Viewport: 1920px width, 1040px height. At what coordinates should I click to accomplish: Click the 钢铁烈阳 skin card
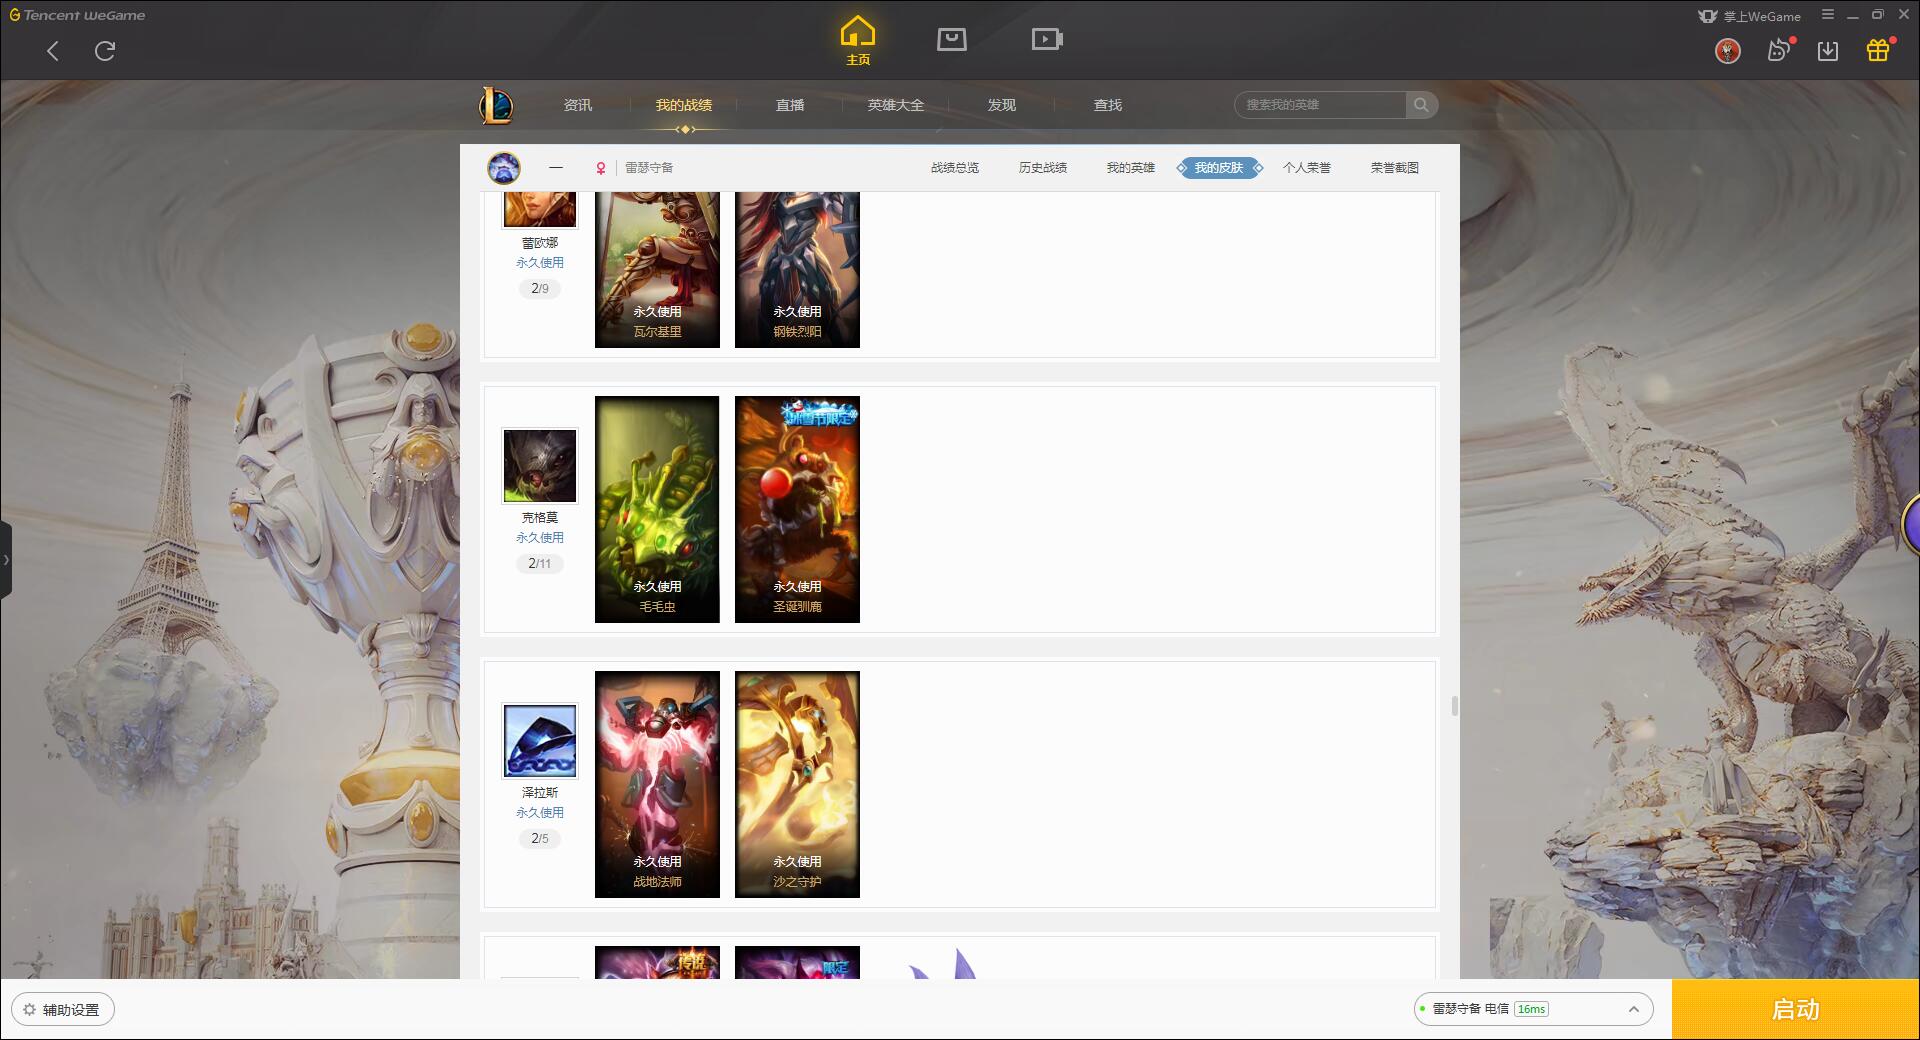point(797,270)
